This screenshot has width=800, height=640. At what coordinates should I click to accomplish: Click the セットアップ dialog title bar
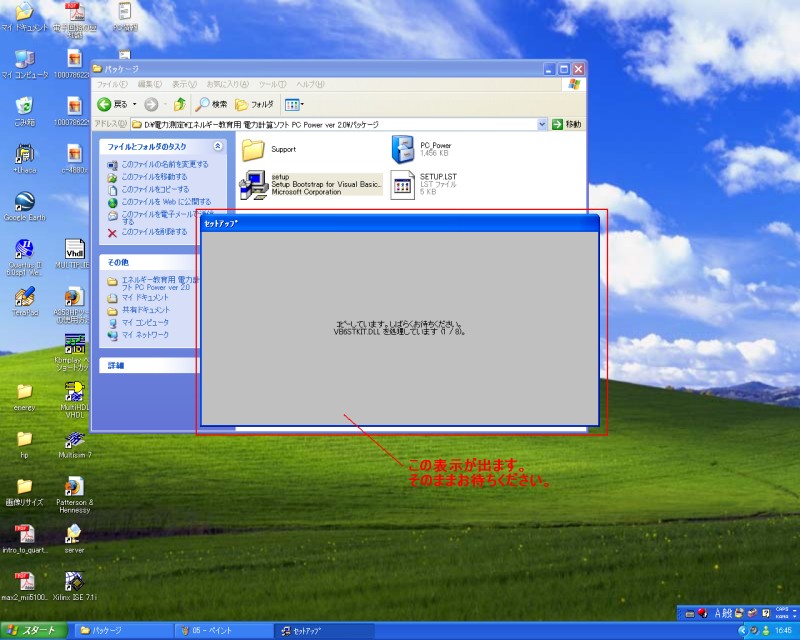tap(399, 224)
